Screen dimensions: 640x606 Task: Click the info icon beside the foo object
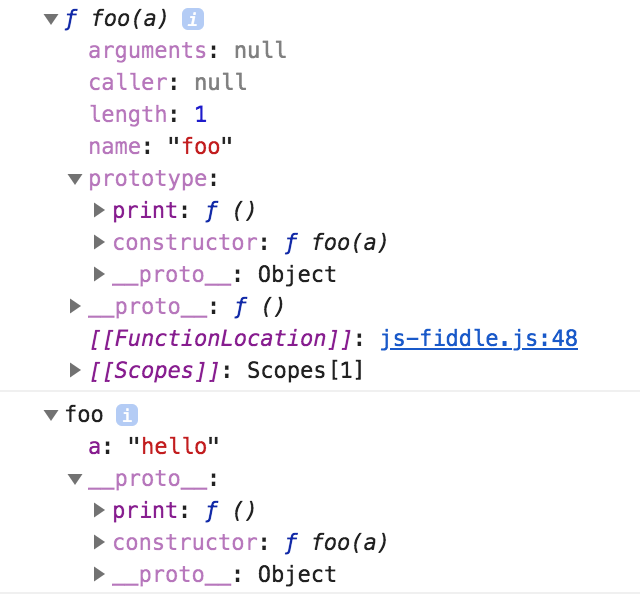pyautogui.click(x=126, y=414)
